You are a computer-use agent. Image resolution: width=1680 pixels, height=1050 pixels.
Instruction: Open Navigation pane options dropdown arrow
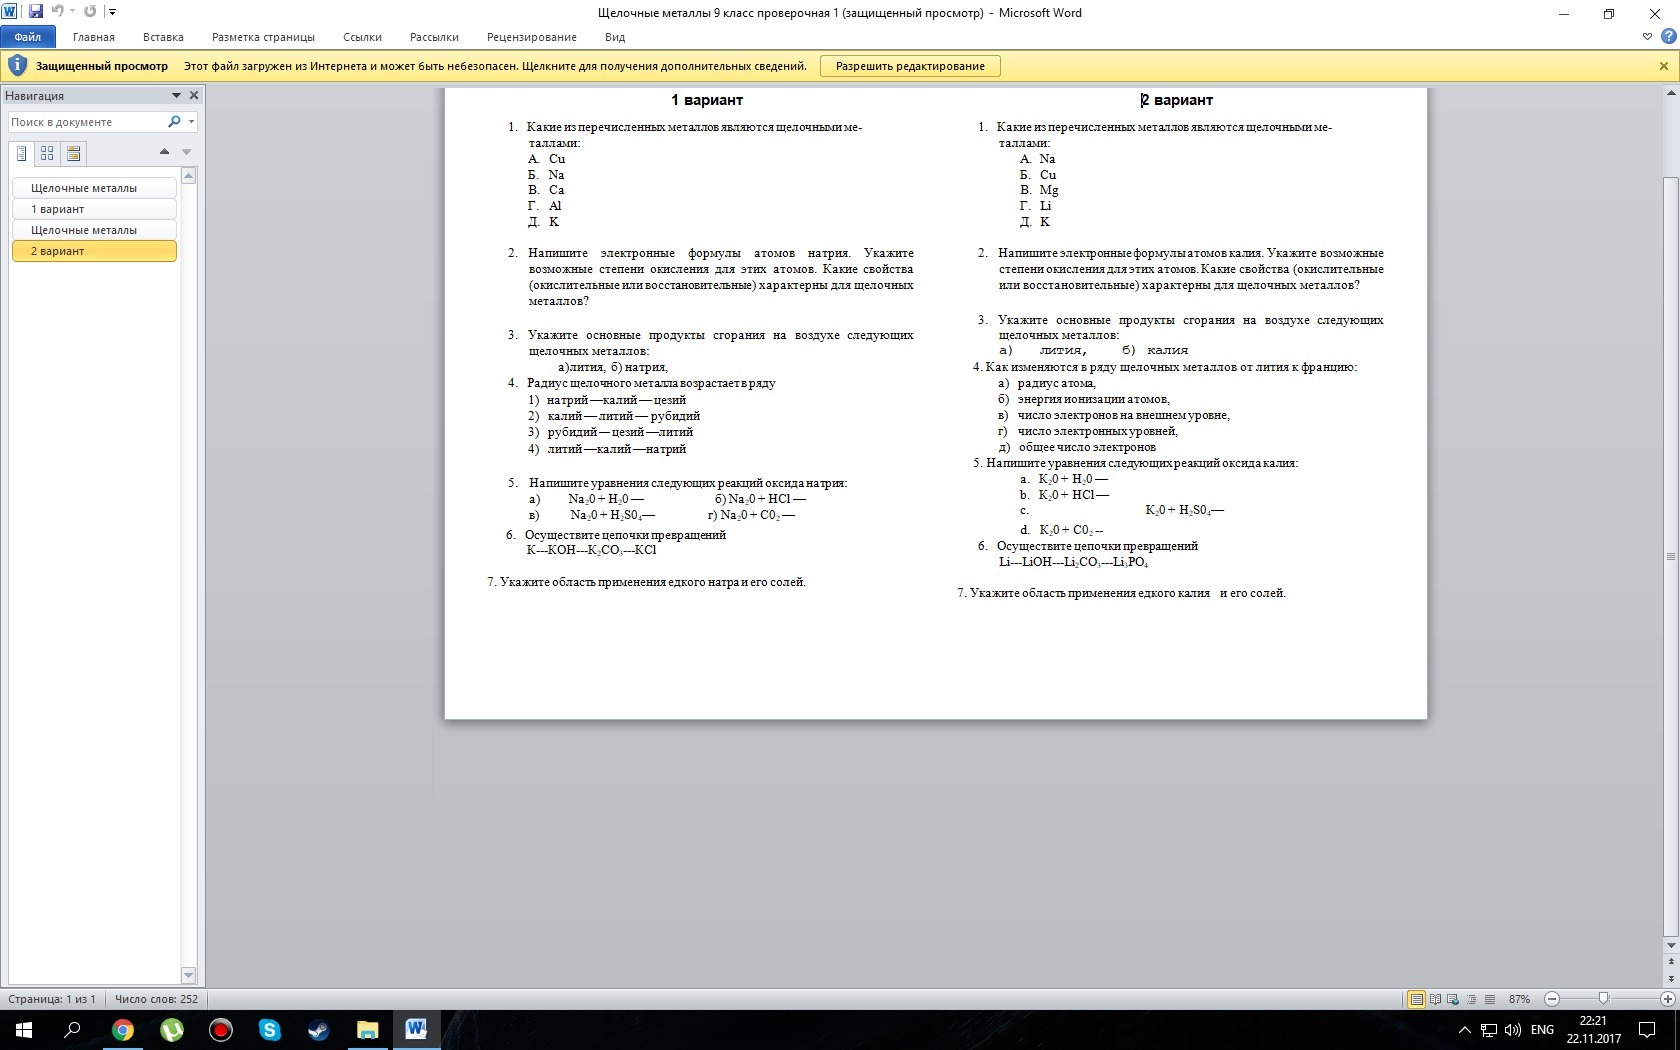176,96
